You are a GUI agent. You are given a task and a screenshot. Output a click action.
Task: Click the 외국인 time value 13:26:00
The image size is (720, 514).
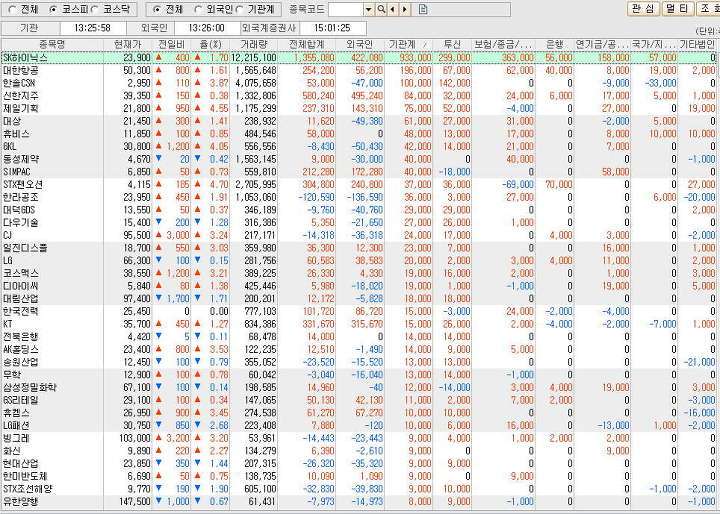coord(206,28)
